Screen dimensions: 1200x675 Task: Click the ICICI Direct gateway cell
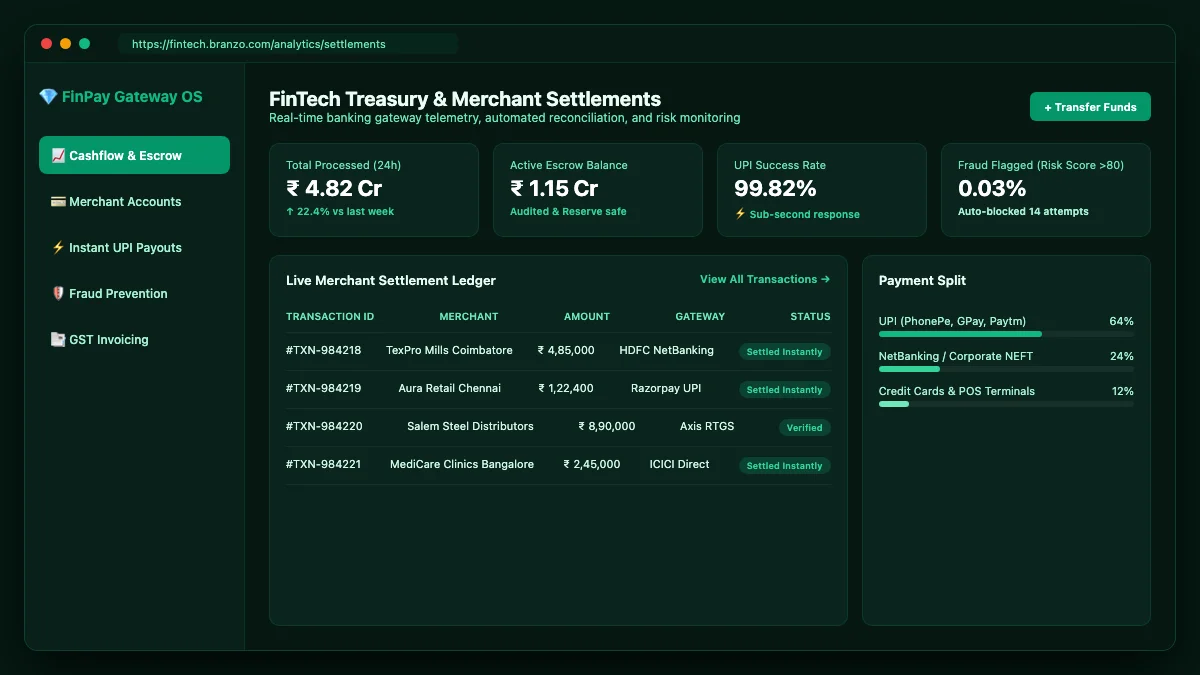point(680,465)
